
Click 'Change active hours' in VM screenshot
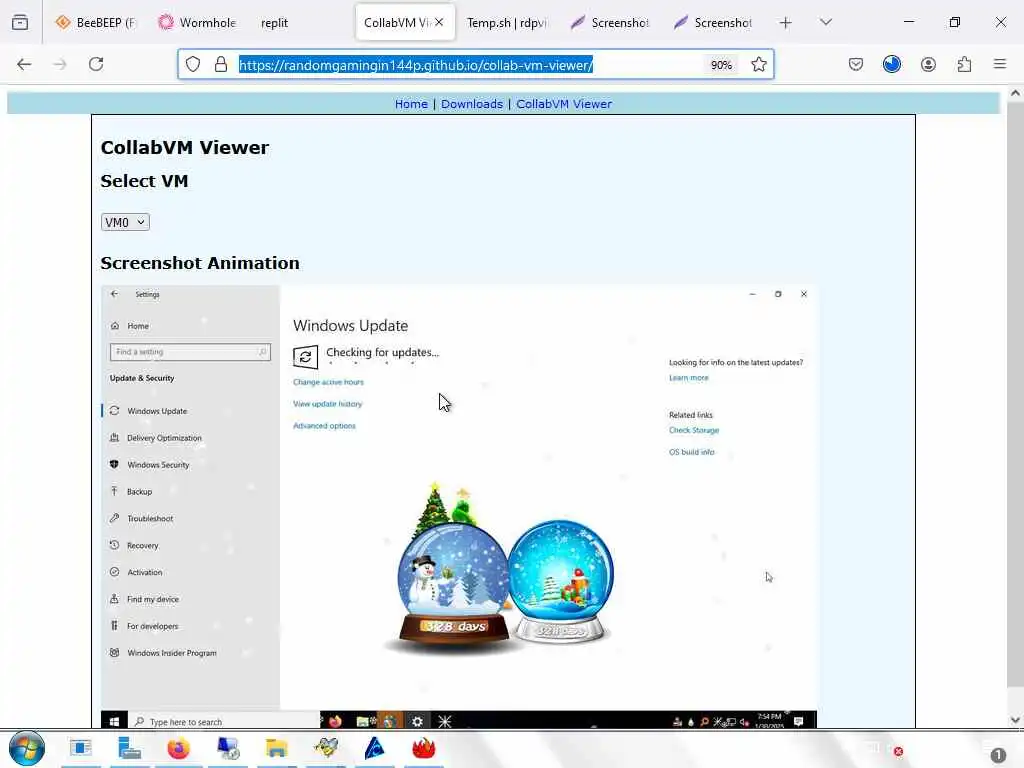328,382
